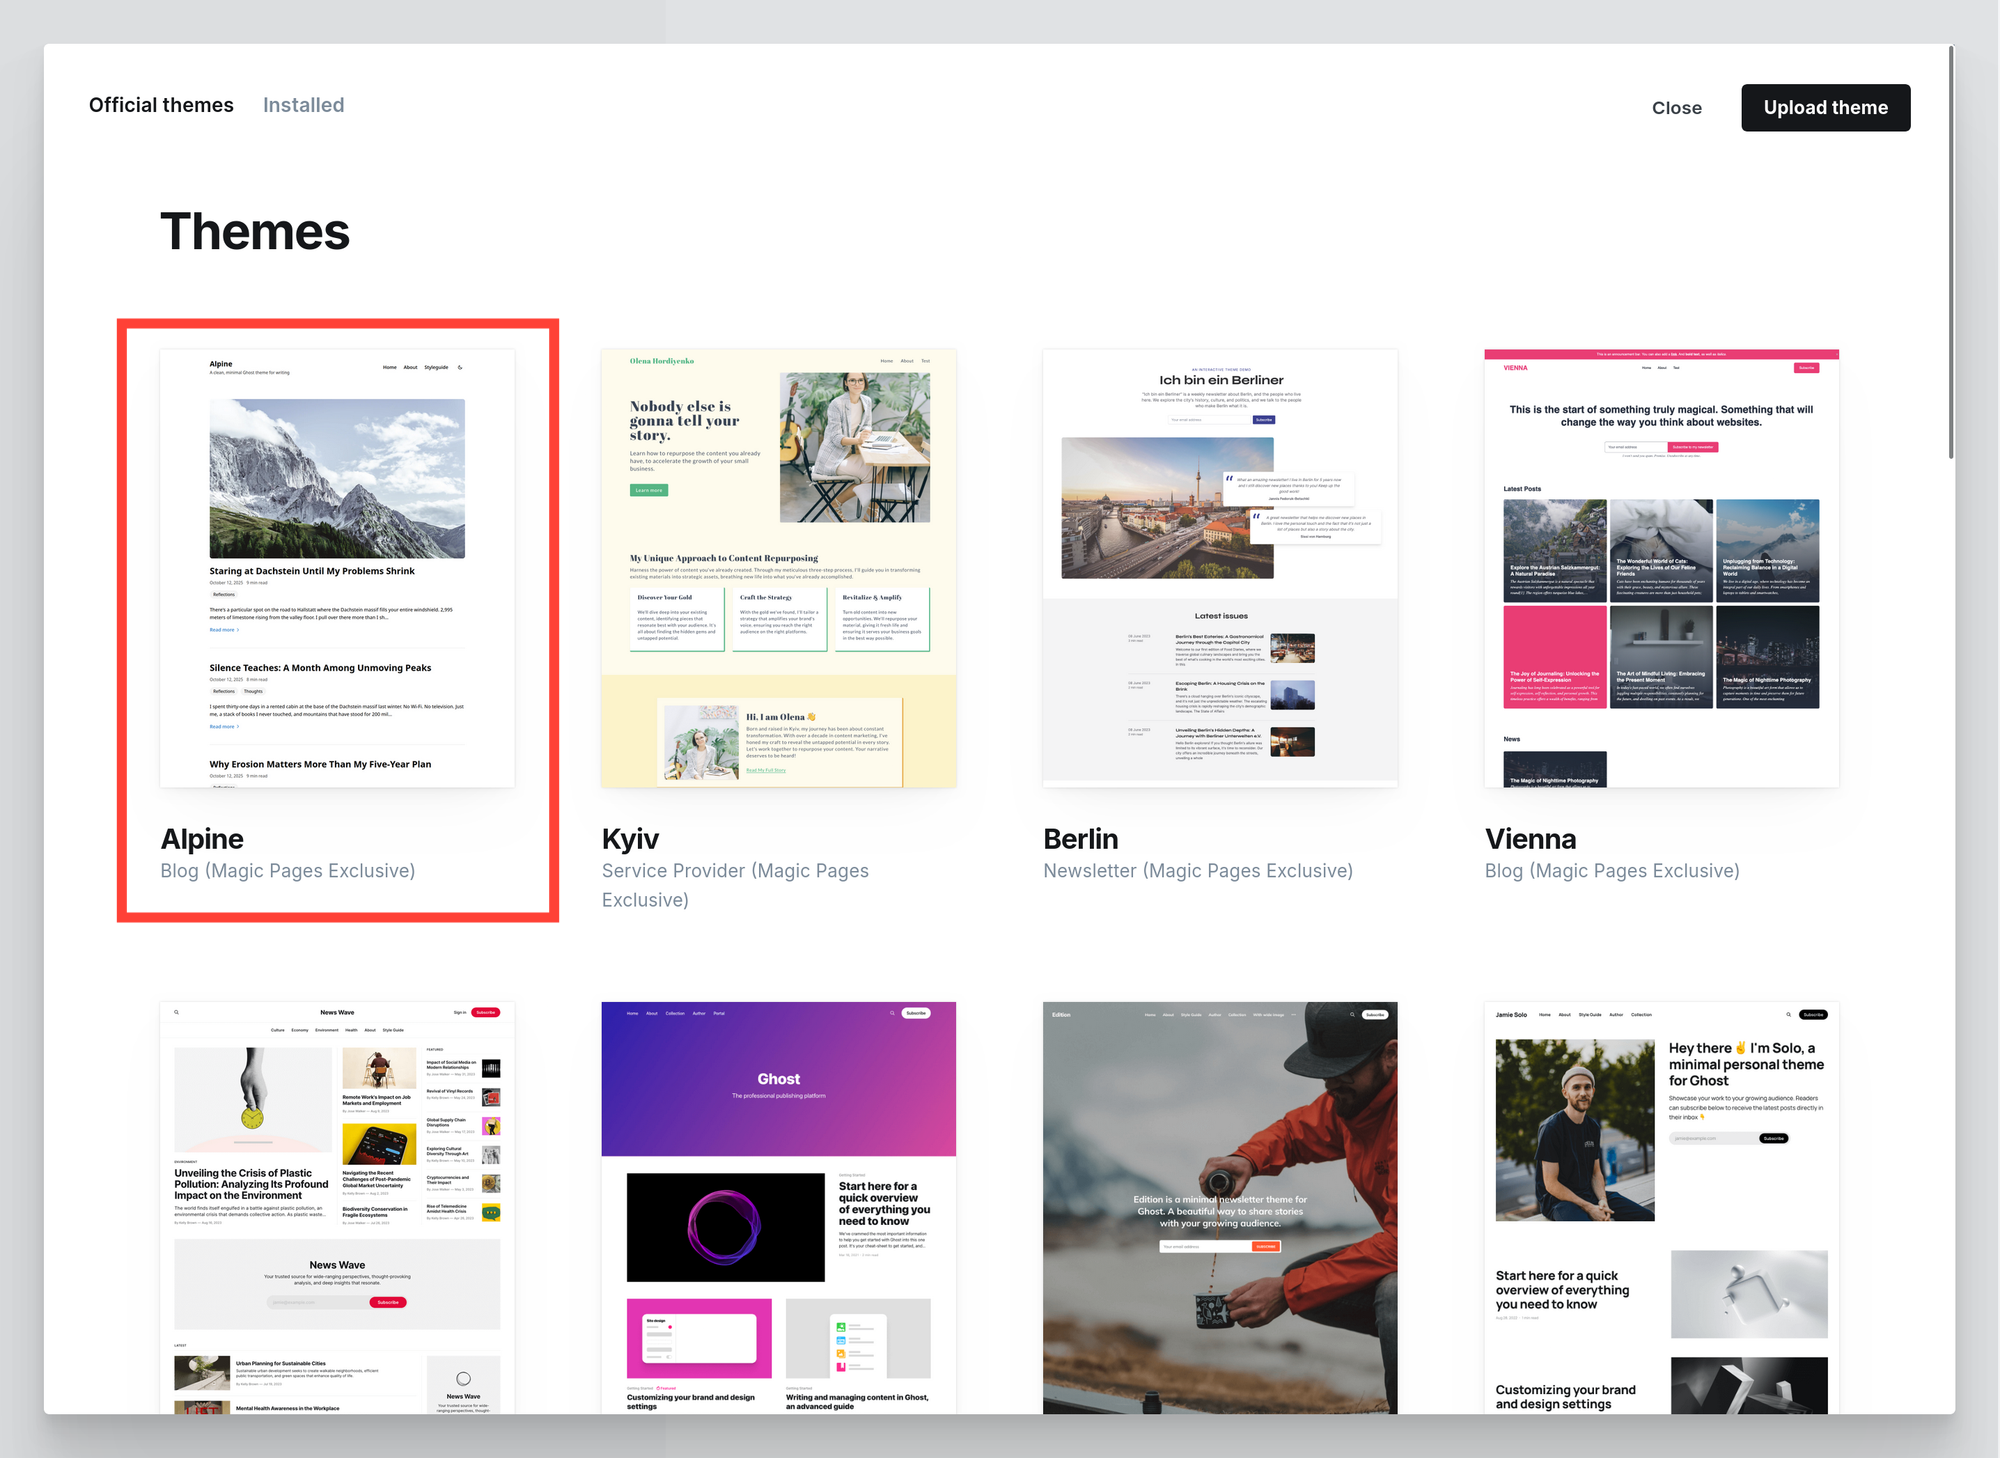Pick the Solo personal theme thumbnail
2000x1458 pixels.
[x=1661, y=1206]
